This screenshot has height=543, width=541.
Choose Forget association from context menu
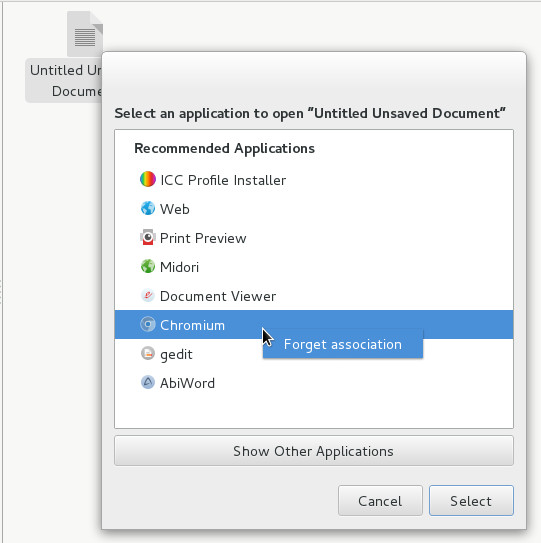pyautogui.click(x=343, y=344)
